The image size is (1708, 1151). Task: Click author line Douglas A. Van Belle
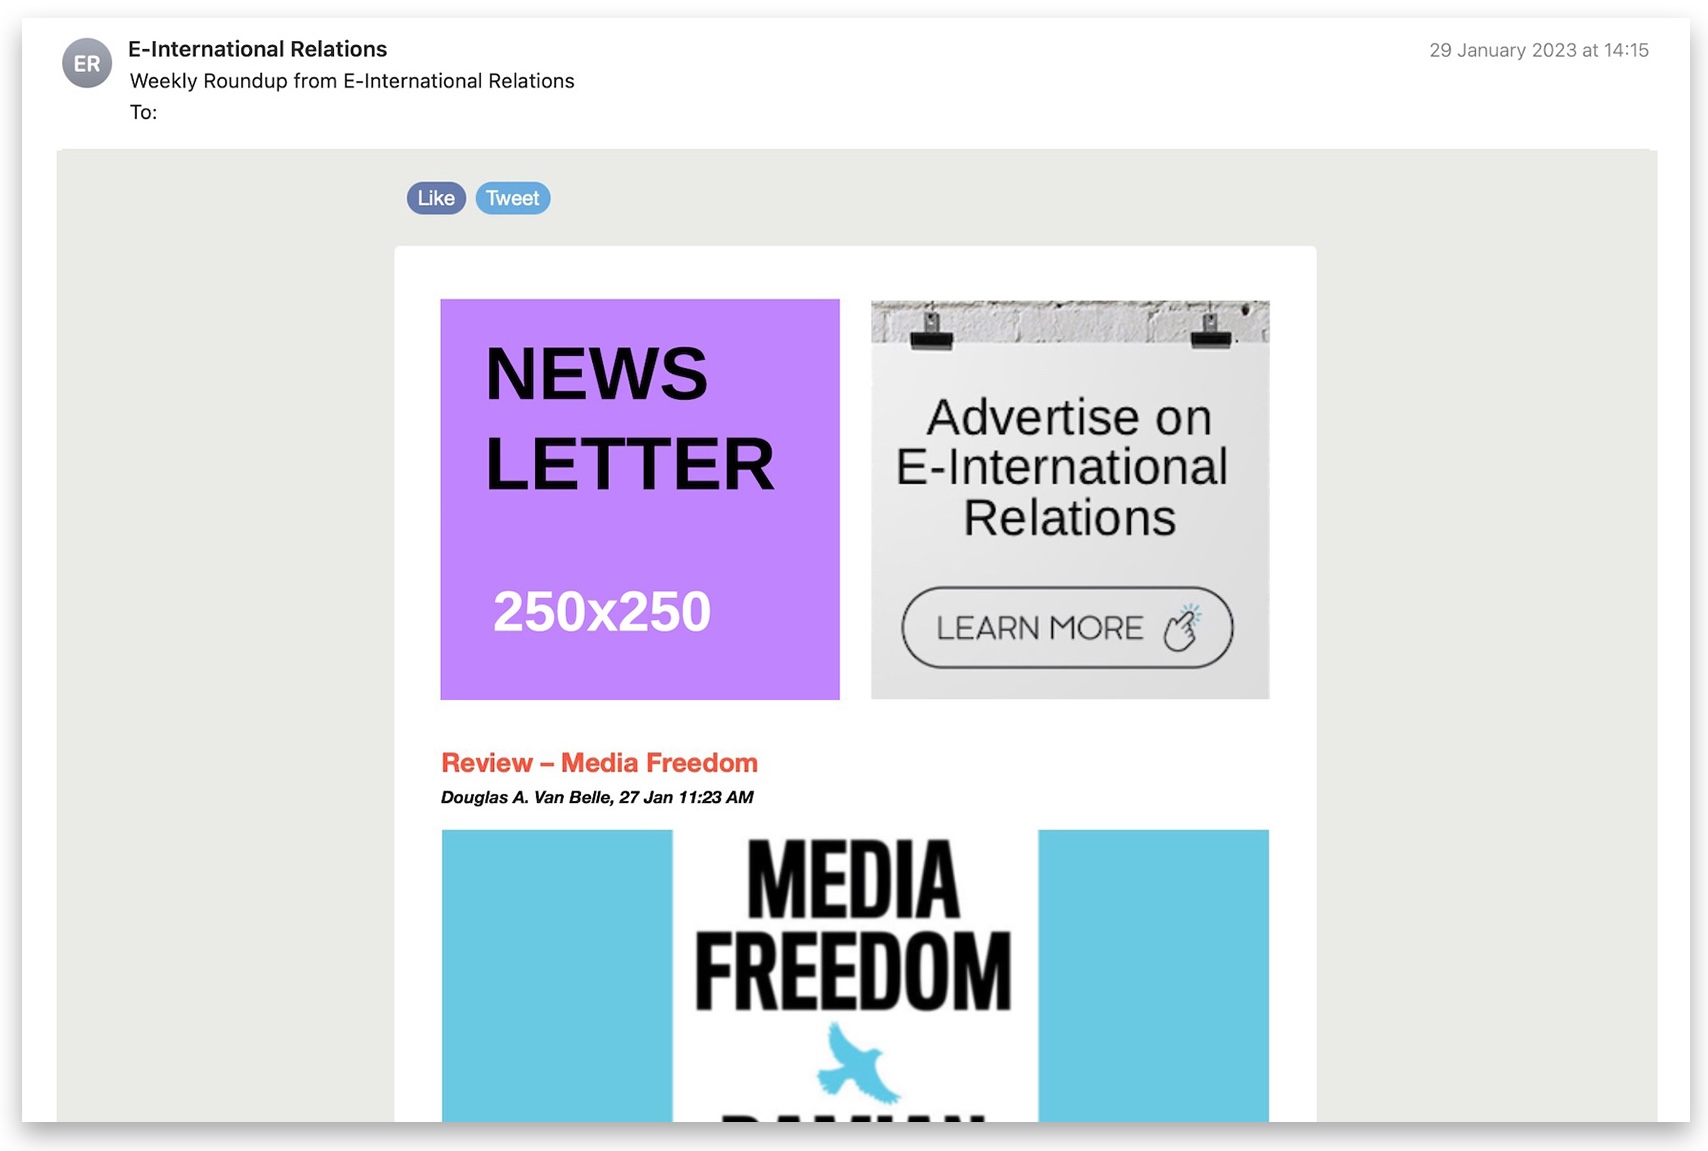(x=526, y=797)
